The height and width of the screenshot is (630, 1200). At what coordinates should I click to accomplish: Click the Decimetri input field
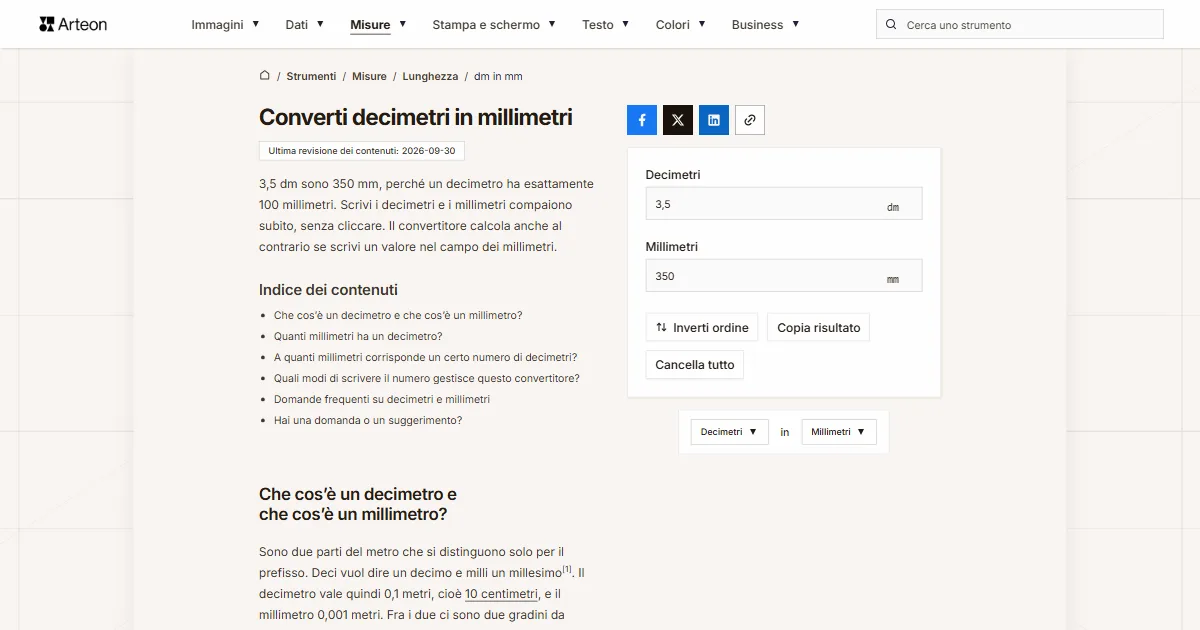point(784,204)
